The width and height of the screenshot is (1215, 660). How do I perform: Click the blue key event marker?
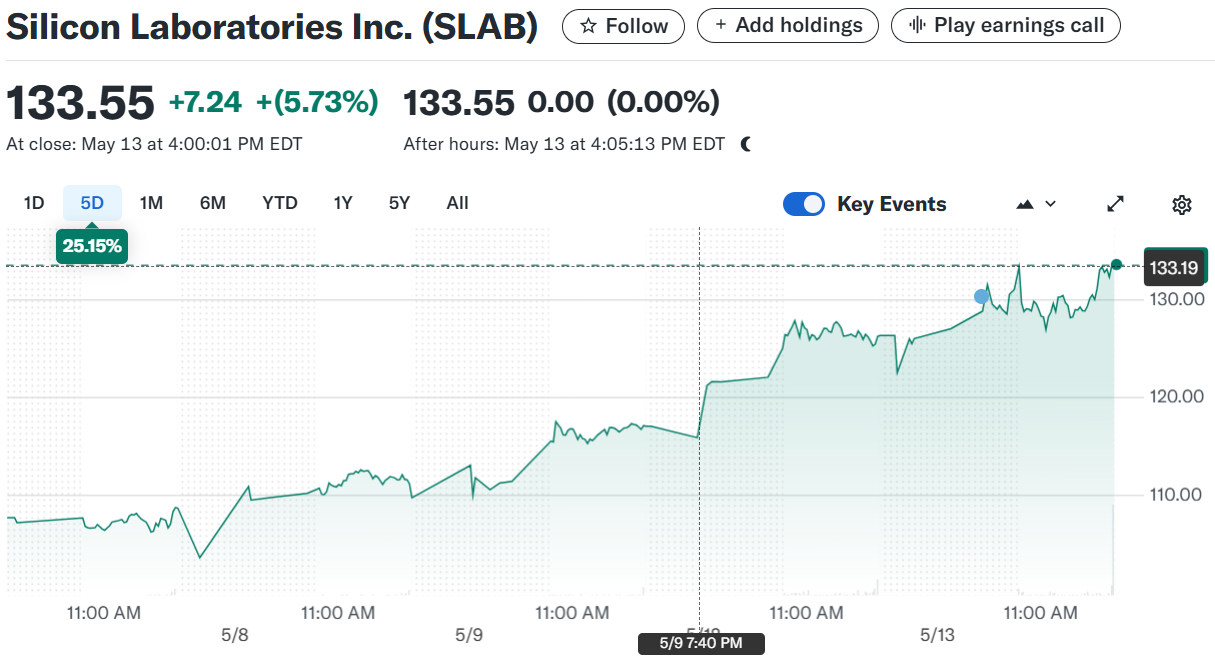(x=982, y=296)
